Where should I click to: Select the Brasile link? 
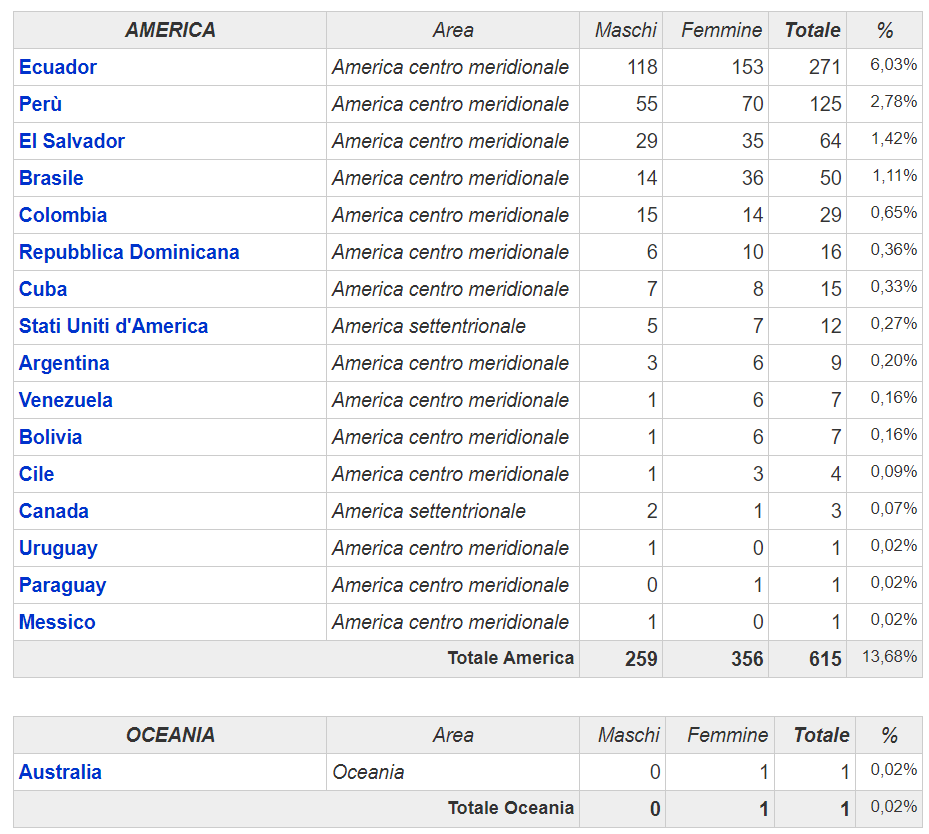tap(51, 178)
